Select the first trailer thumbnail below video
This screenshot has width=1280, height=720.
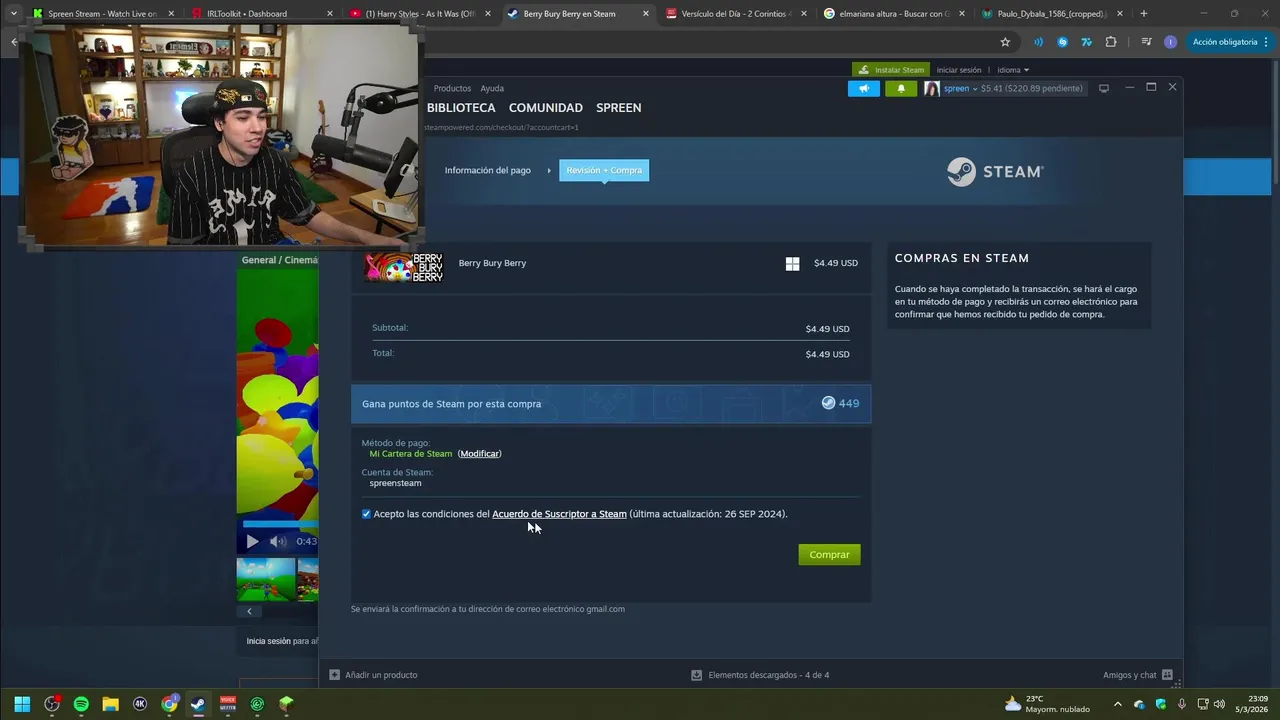click(x=266, y=579)
